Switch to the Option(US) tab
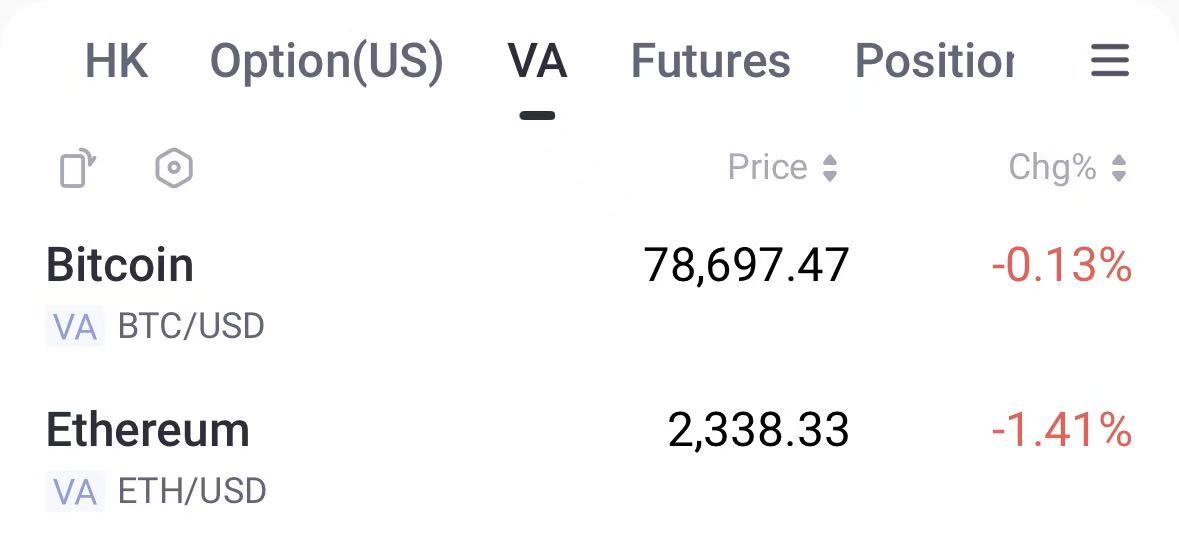Screen dimensions: 1179x536 pyautogui.click(x=326, y=61)
